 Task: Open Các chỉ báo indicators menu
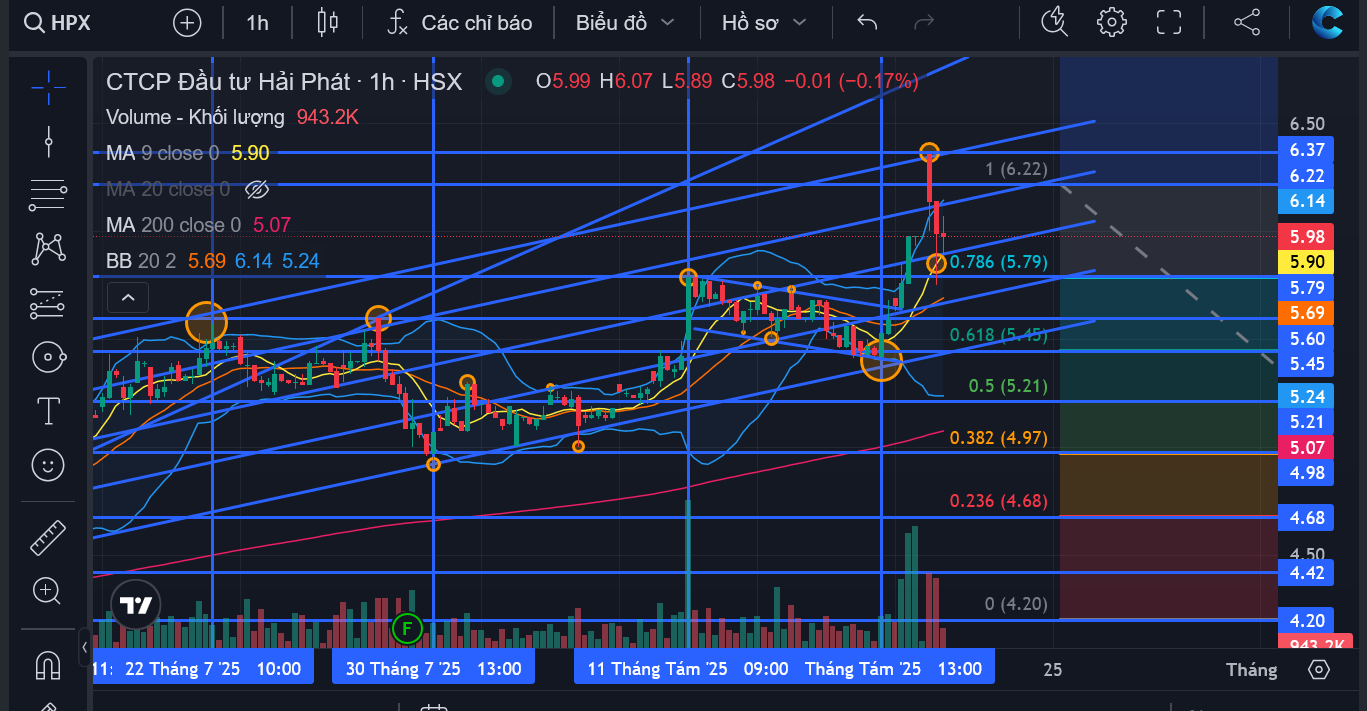(x=460, y=22)
